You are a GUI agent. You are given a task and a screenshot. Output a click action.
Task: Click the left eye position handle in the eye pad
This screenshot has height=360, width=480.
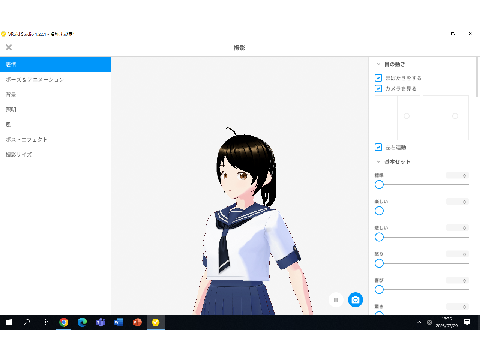[407, 116]
